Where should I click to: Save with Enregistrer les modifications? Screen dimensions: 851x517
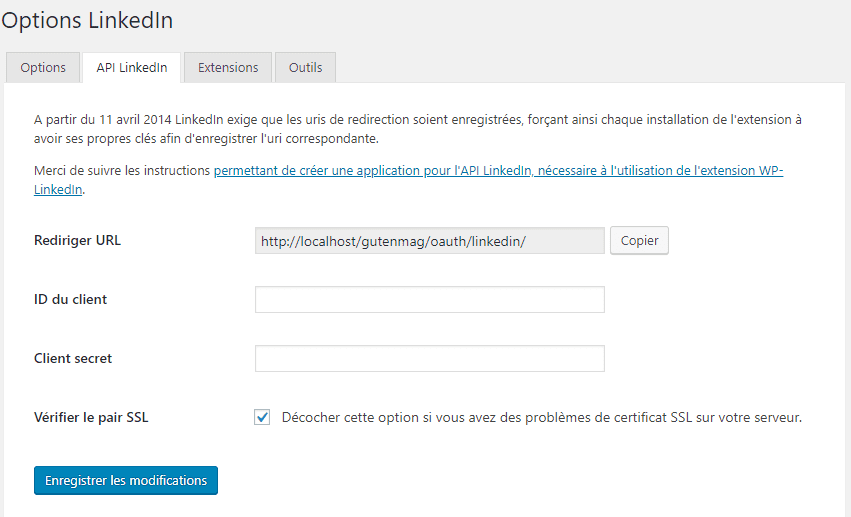[x=126, y=481]
